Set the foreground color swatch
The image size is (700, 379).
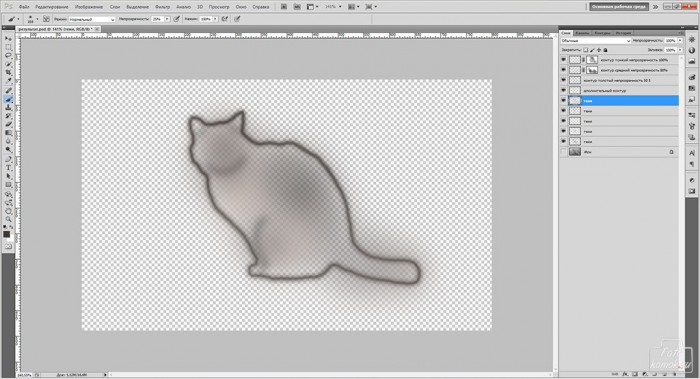6,234
